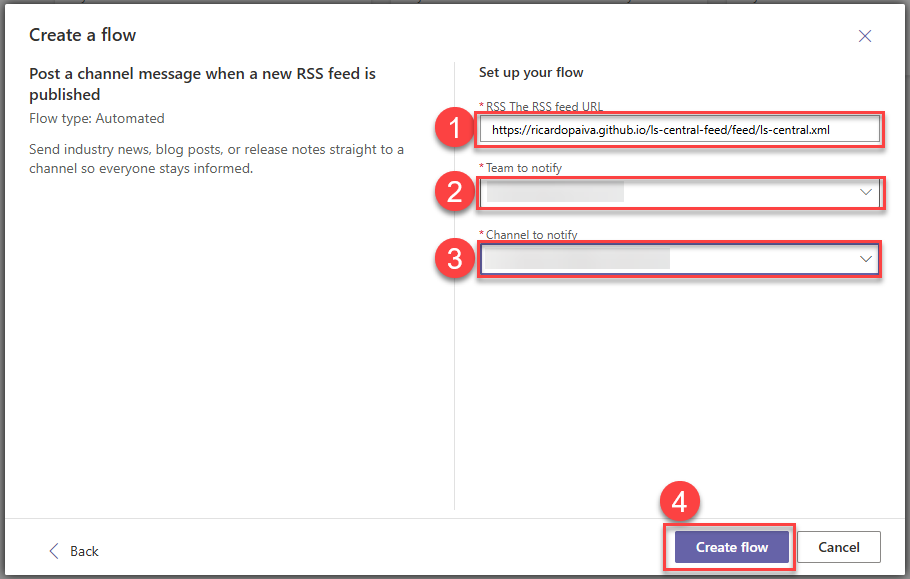
Task: Expand the Team to notify dropdown arrow
Action: (x=866, y=192)
